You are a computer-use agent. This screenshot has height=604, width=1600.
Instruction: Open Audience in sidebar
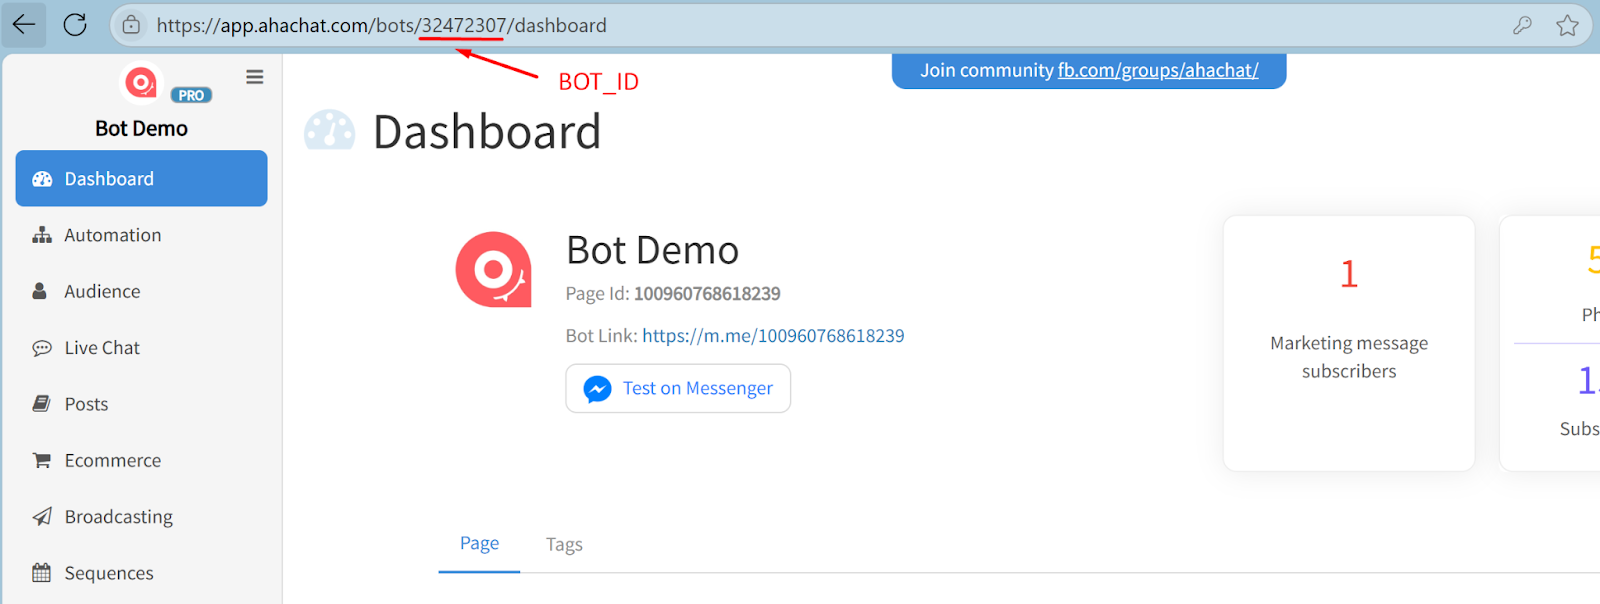tap(141, 291)
